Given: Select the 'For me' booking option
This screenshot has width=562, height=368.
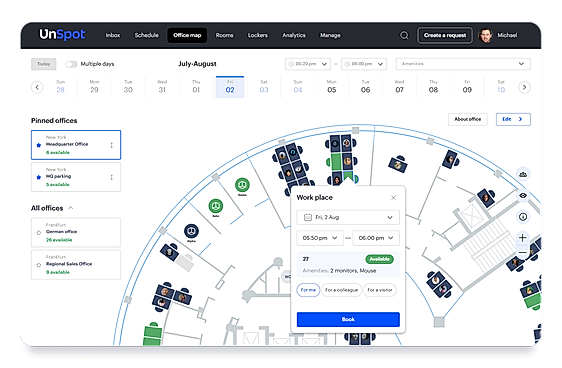Looking at the screenshot, I should pos(308,290).
